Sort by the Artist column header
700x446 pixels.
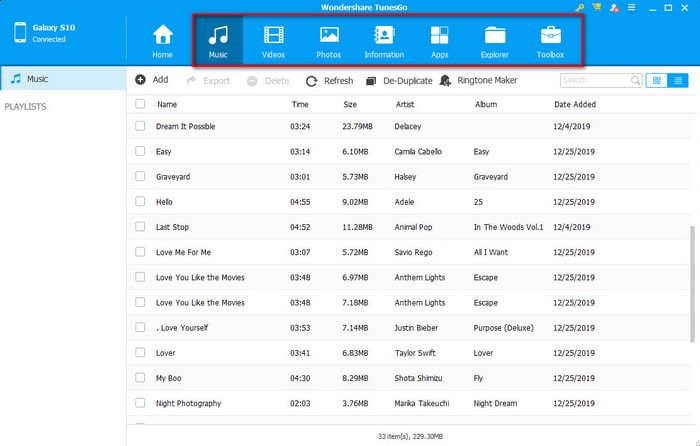(405, 104)
